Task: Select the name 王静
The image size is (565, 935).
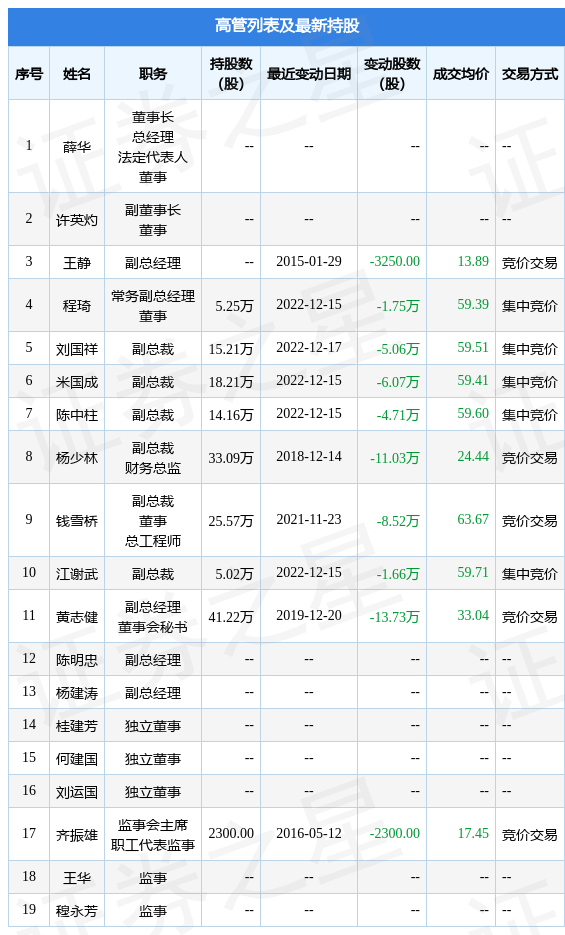Action: pyautogui.click(x=77, y=263)
